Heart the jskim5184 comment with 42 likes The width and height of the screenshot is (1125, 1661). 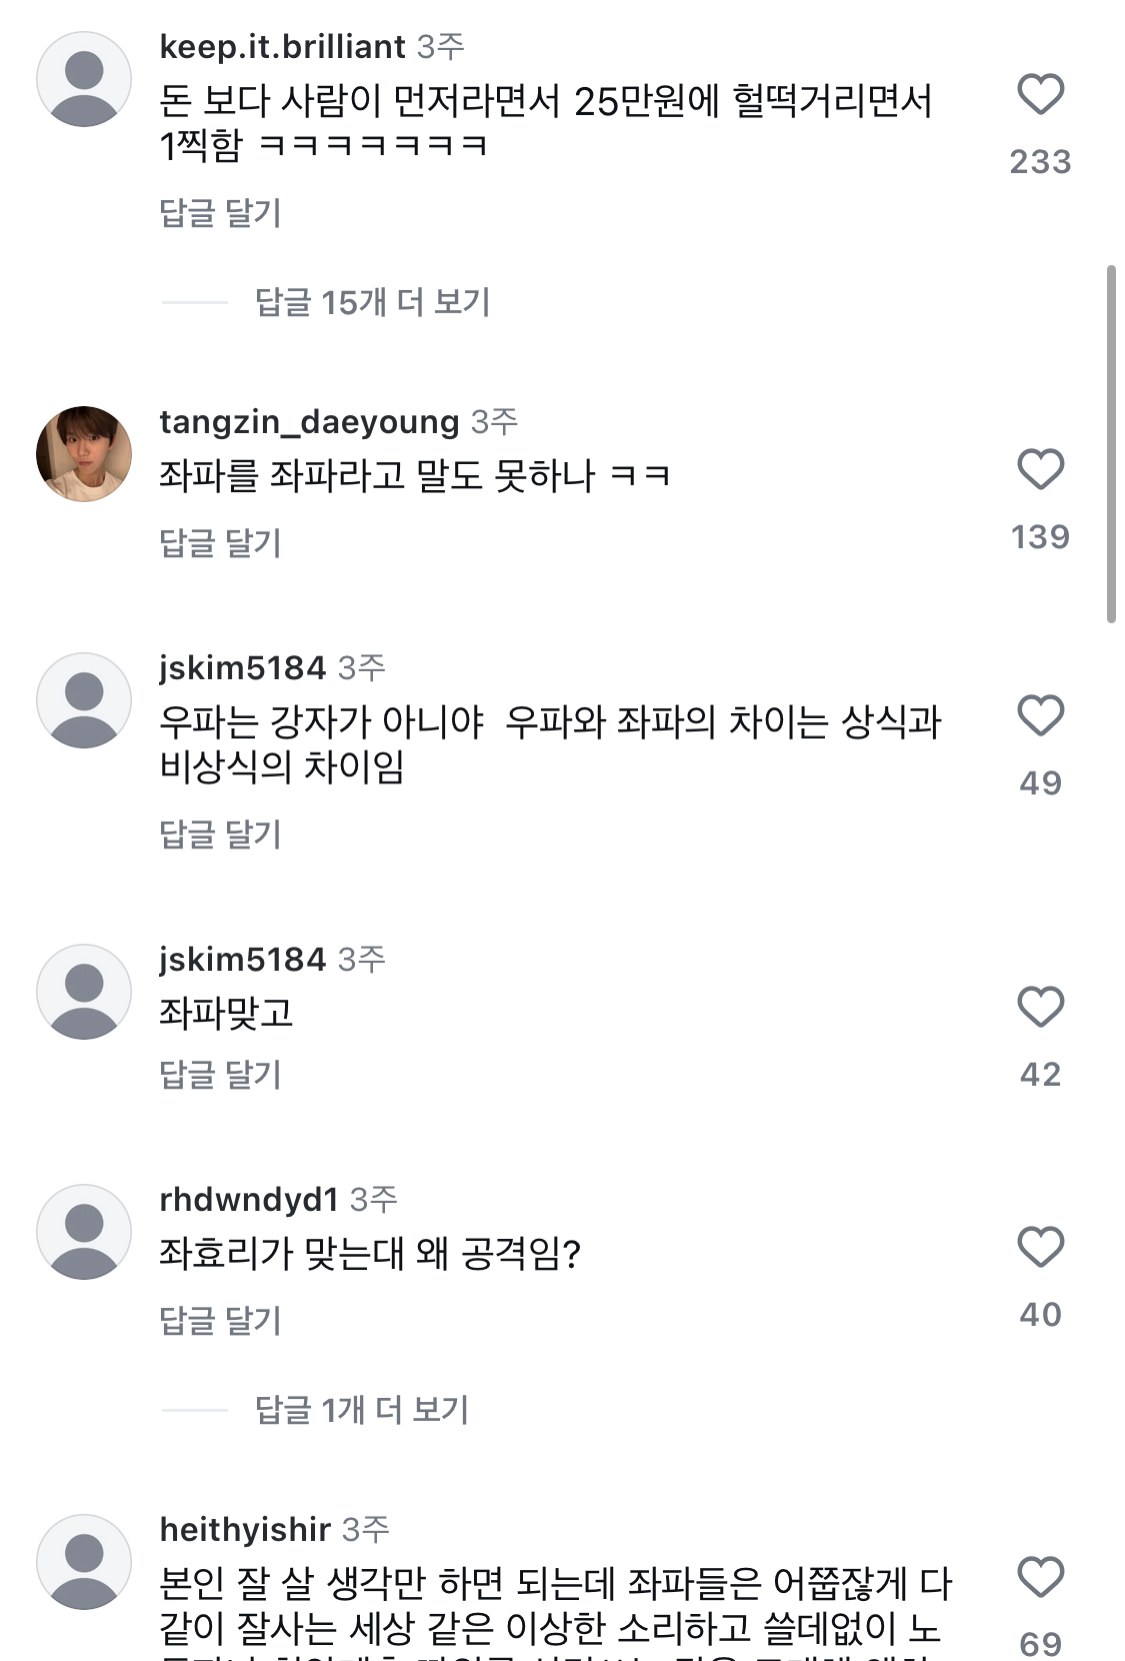click(x=1040, y=1007)
